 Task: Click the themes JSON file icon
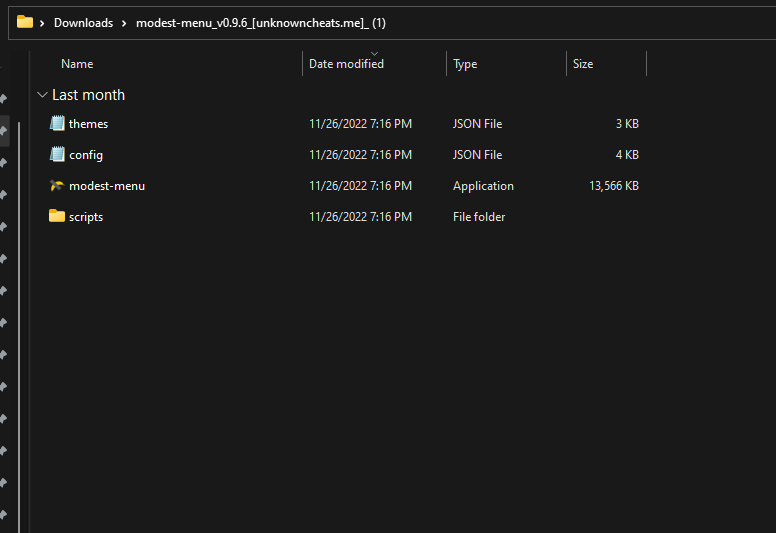point(57,124)
